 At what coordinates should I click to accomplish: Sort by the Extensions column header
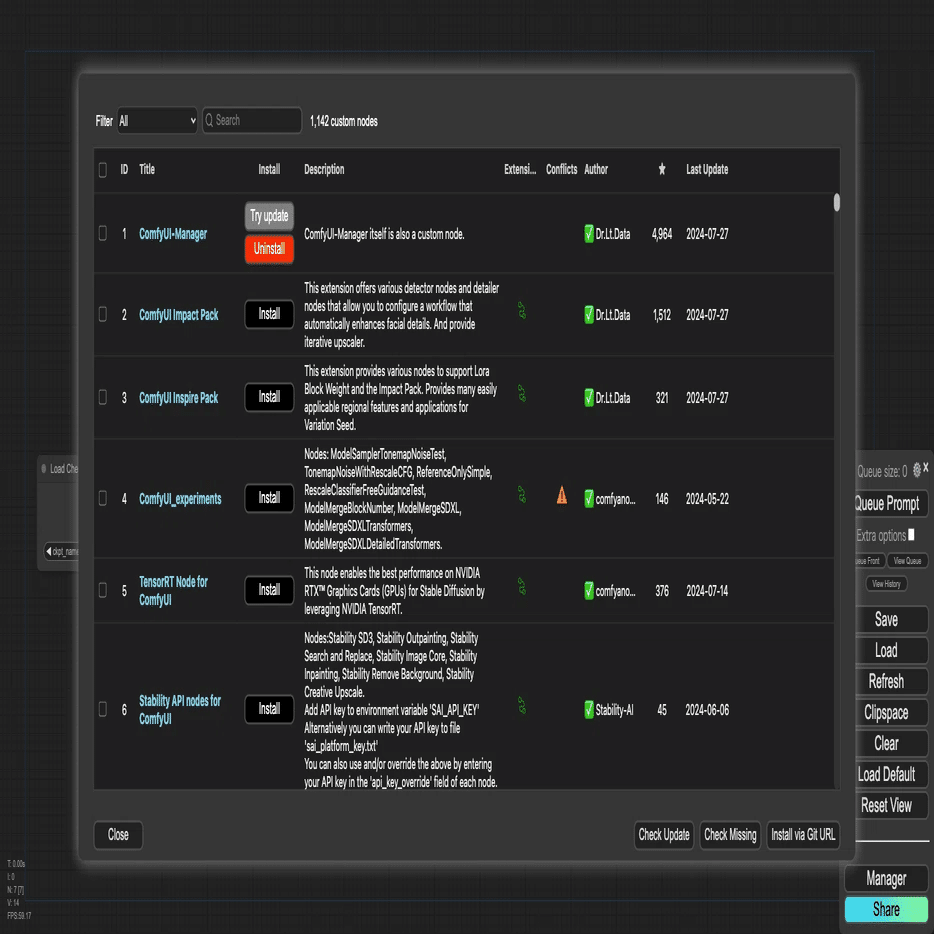(x=520, y=169)
